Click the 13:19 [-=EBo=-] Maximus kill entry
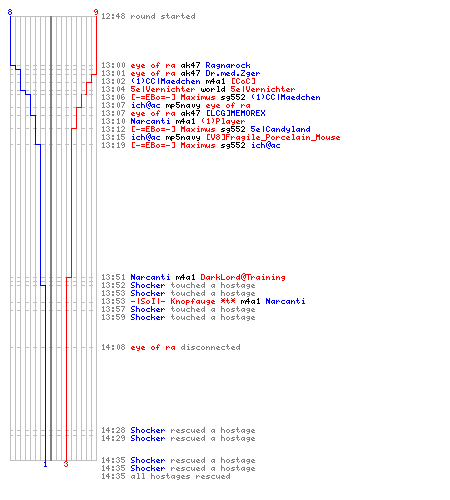The image size is (450, 500). pos(191,145)
